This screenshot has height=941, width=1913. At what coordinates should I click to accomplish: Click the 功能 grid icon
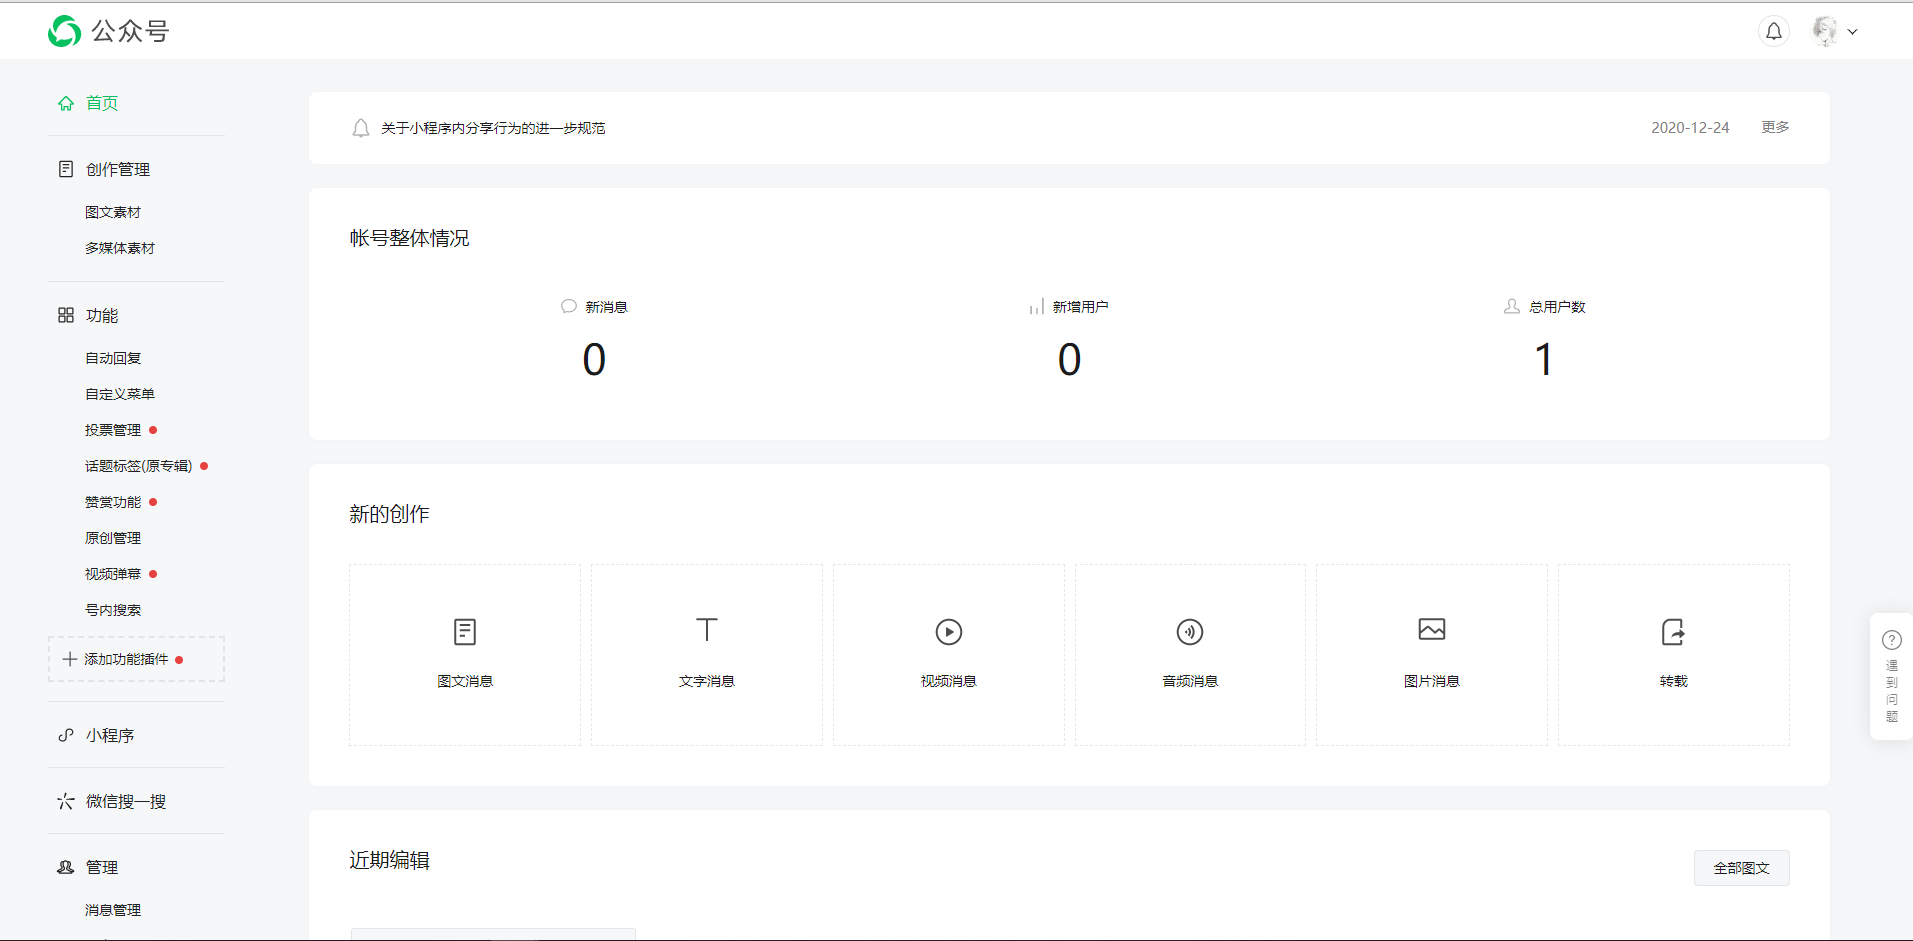pyautogui.click(x=66, y=315)
